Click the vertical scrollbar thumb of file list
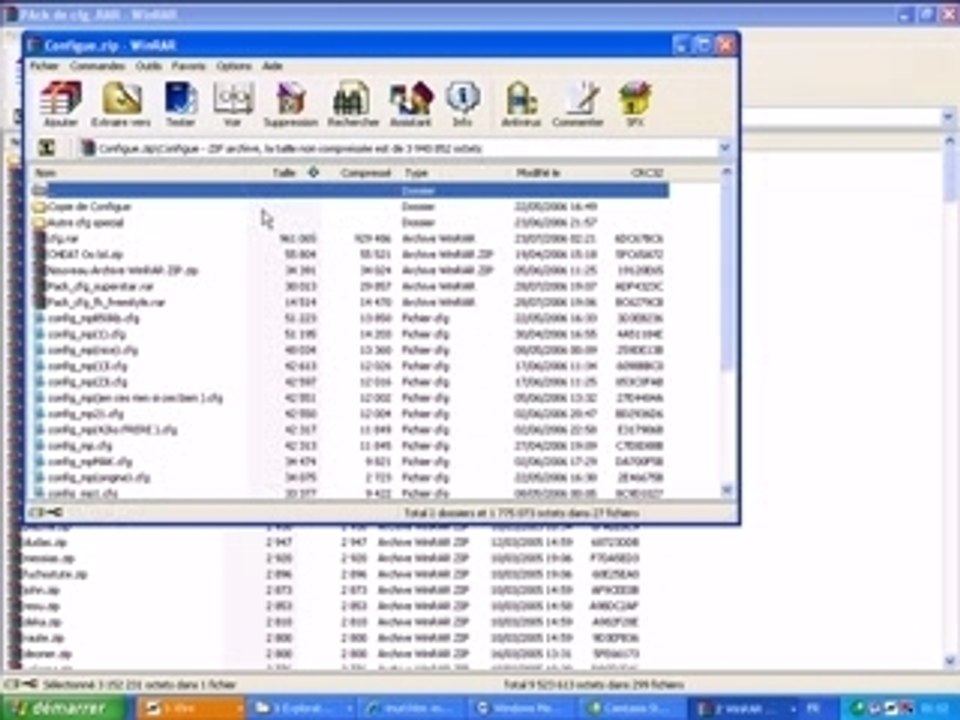 coord(727,276)
